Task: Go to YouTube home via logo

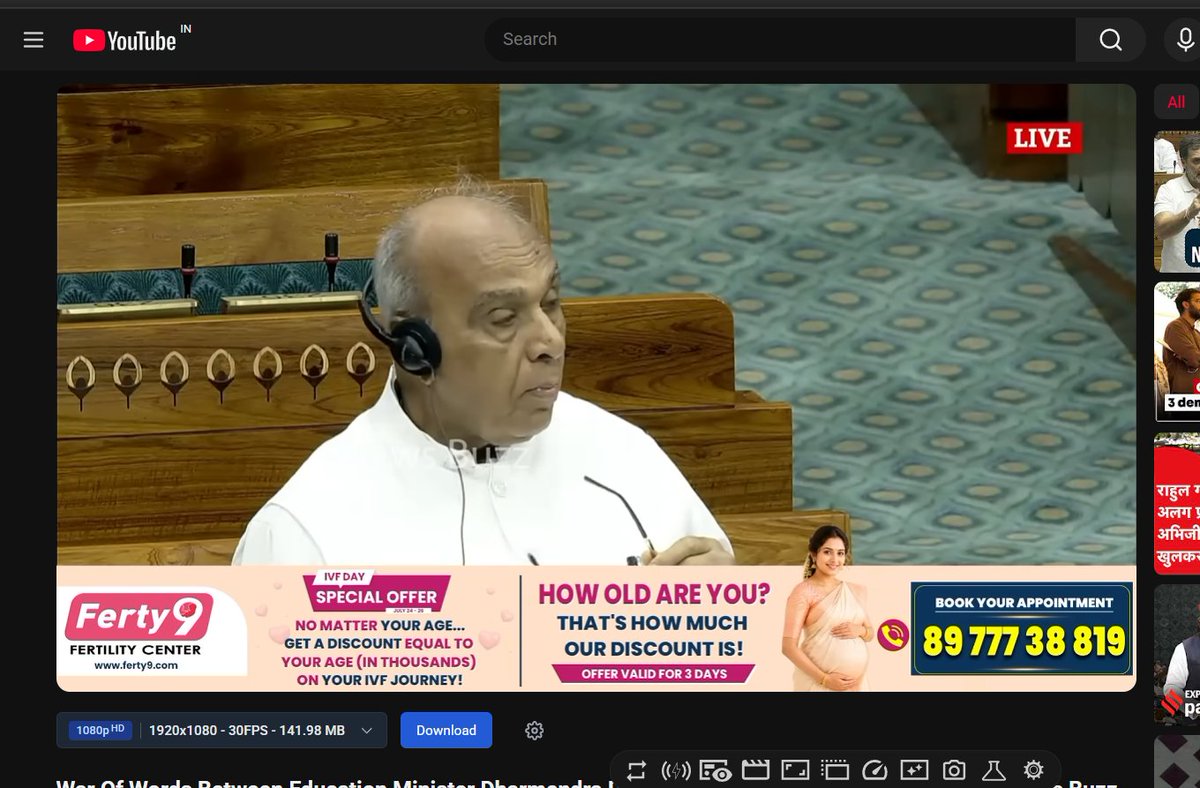Action: (125, 40)
